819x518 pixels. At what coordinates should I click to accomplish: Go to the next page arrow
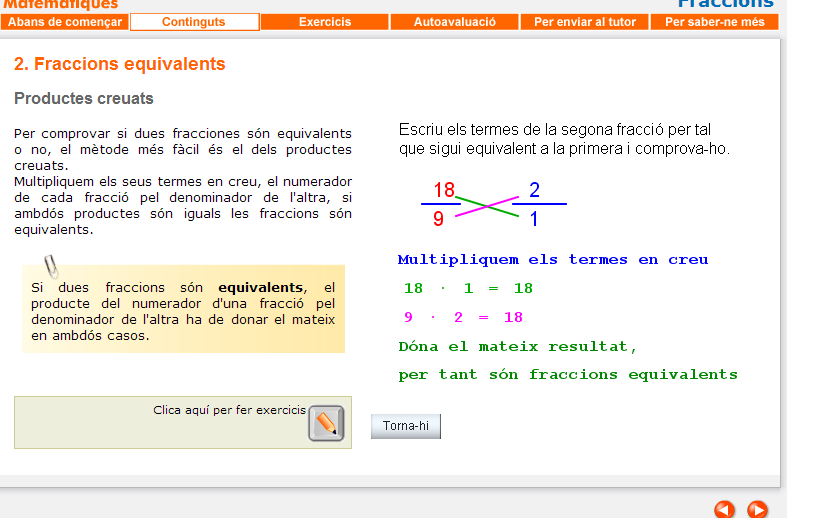click(757, 509)
